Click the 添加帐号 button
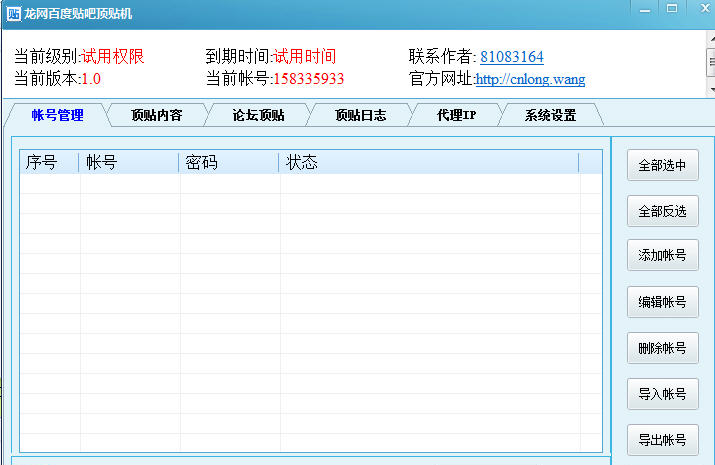Viewport: 715px width, 465px height. (x=663, y=255)
